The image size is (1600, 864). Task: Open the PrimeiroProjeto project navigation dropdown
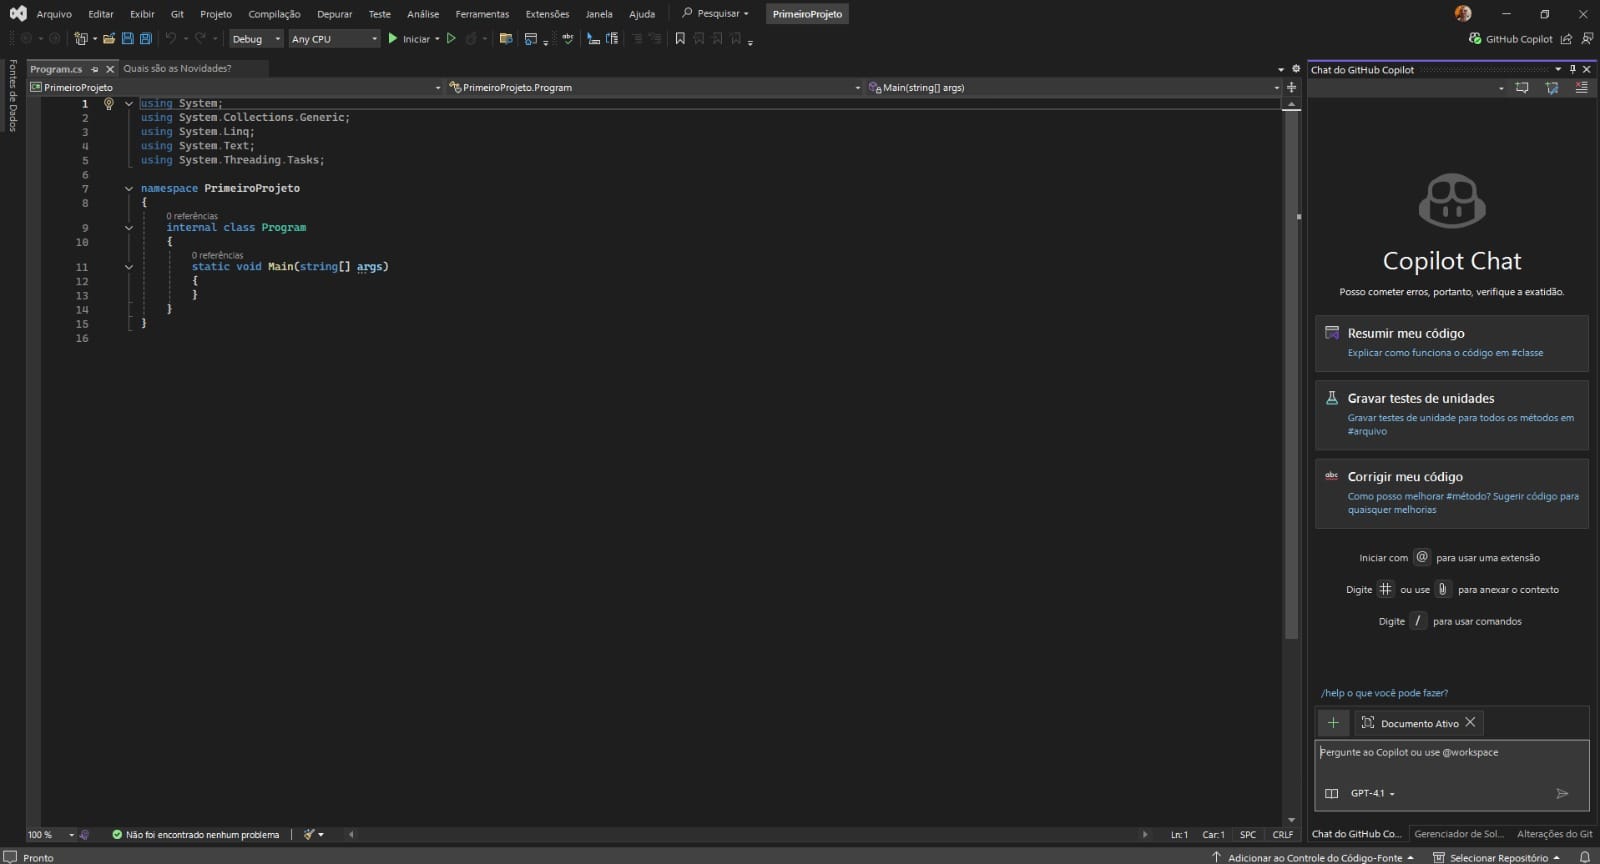235,87
